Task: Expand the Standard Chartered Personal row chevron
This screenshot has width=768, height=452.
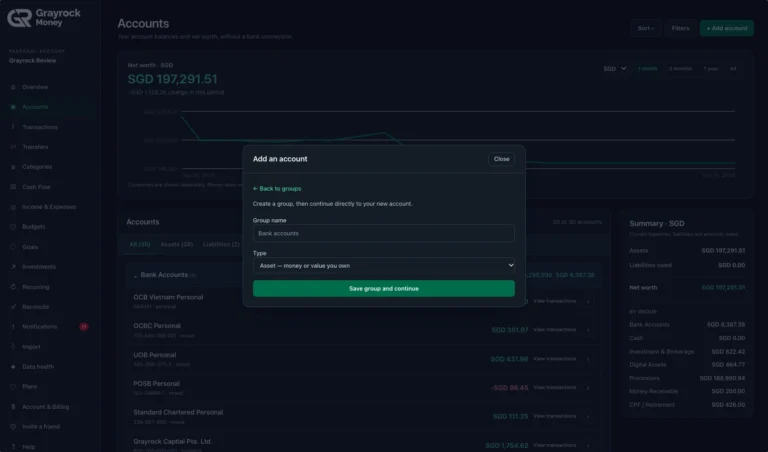Action: [588, 417]
